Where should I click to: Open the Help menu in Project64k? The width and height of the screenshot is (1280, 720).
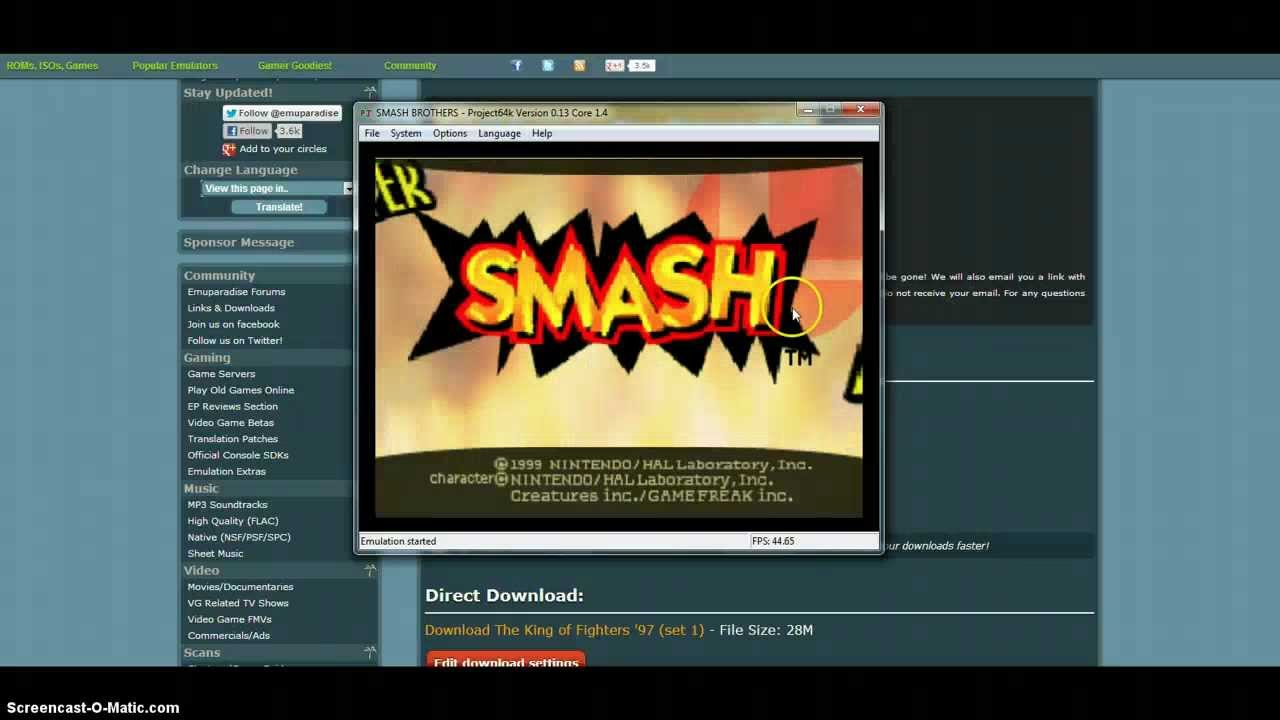[x=542, y=133]
